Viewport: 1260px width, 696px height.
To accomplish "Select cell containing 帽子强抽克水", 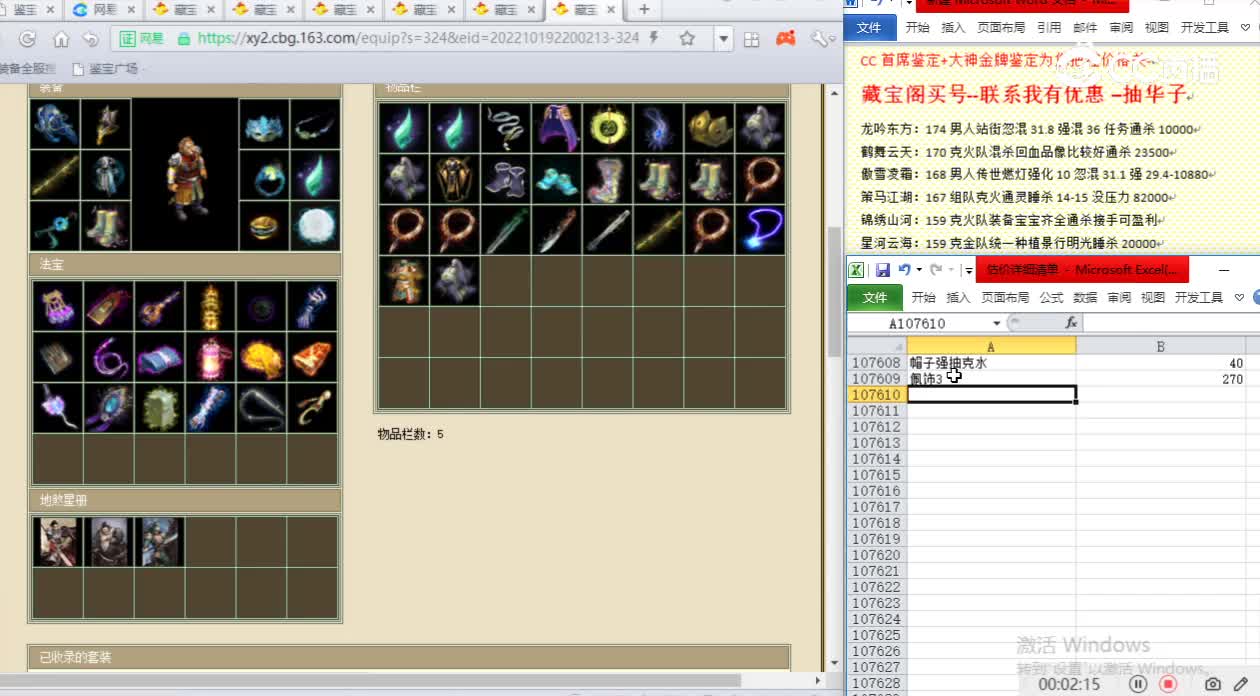I will pos(991,363).
